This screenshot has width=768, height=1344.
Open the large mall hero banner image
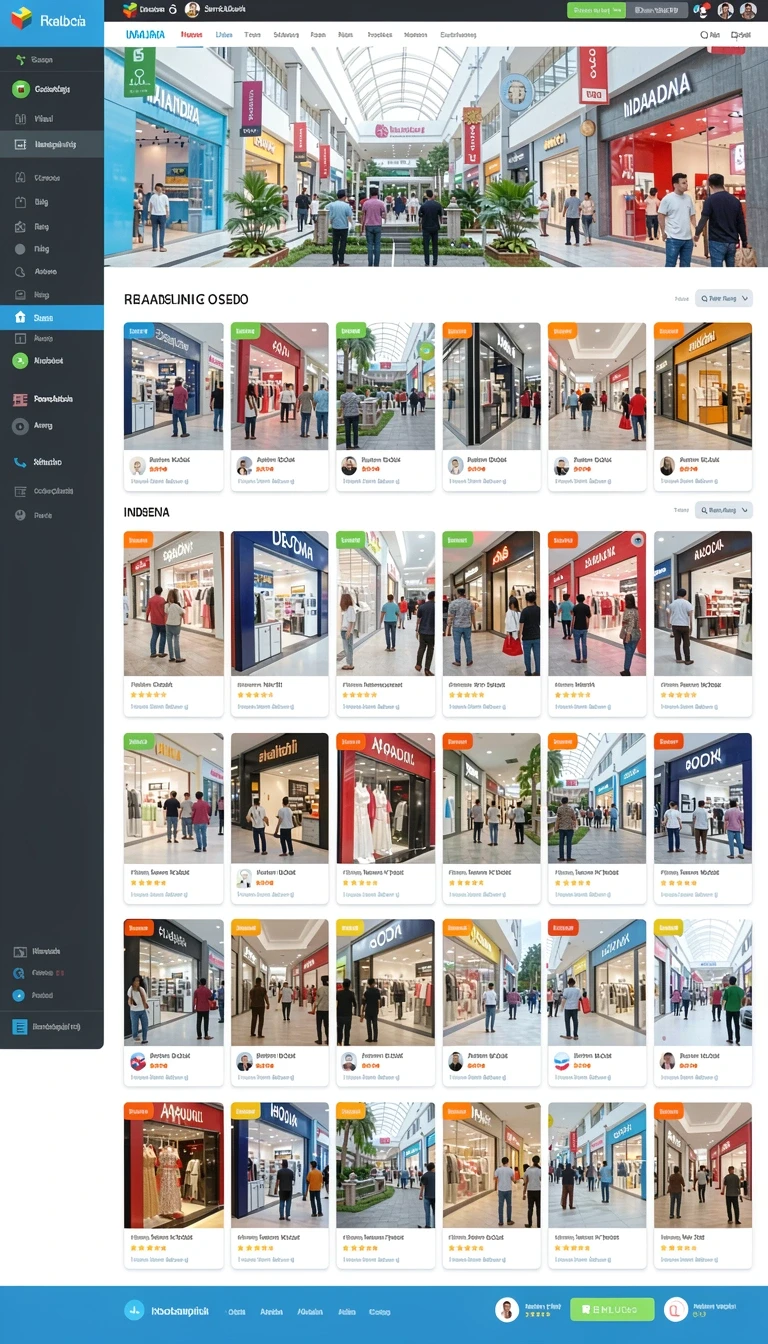click(x=436, y=156)
